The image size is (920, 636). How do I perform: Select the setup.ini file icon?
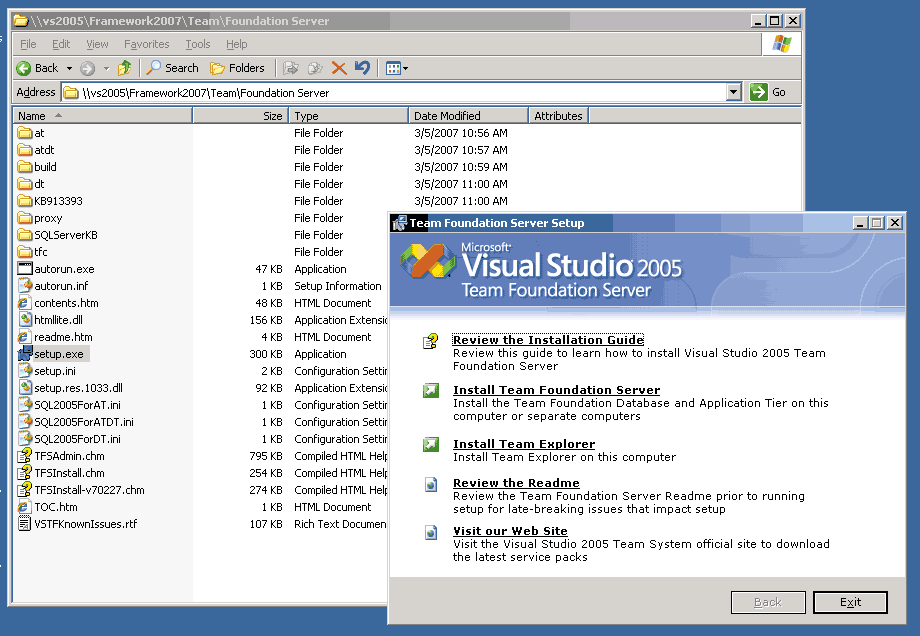pyautogui.click(x=25, y=371)
